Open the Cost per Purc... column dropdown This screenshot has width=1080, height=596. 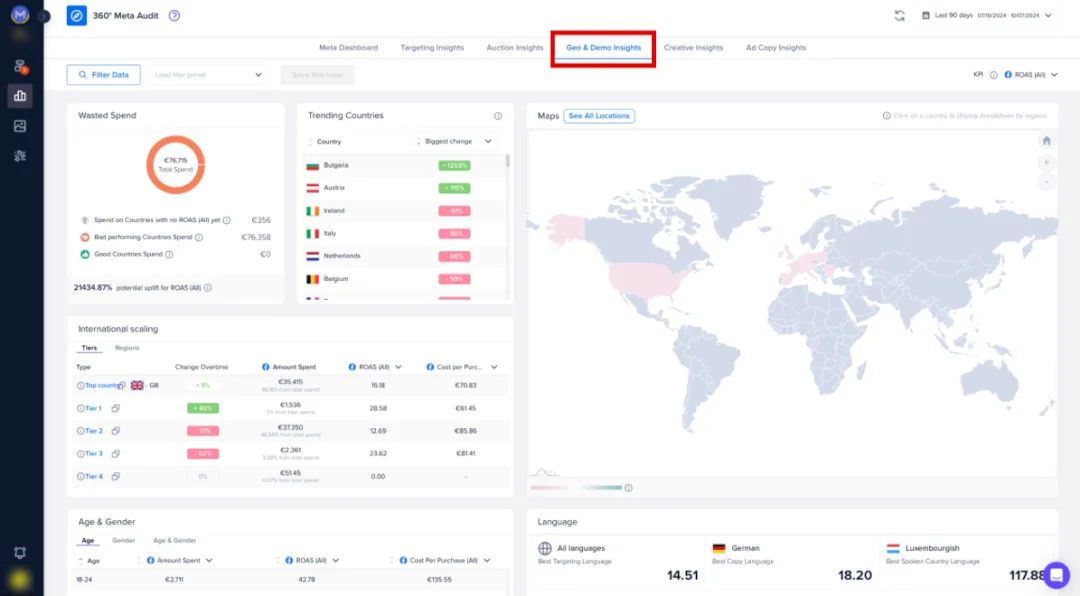[494, 367]
